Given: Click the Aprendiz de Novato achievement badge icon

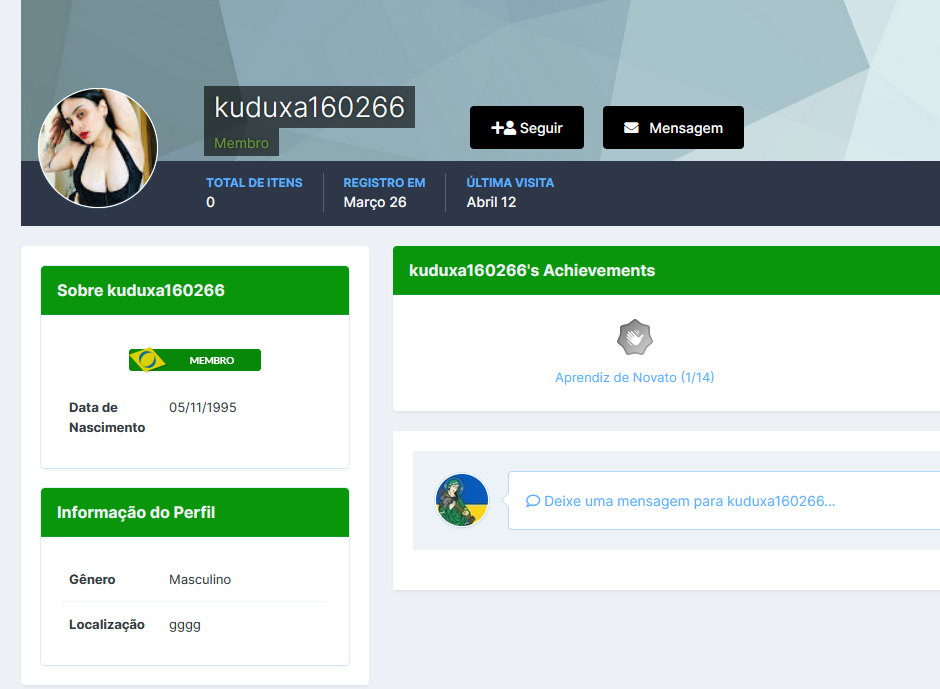Looking at the screenshot, I should pos(635,338).
